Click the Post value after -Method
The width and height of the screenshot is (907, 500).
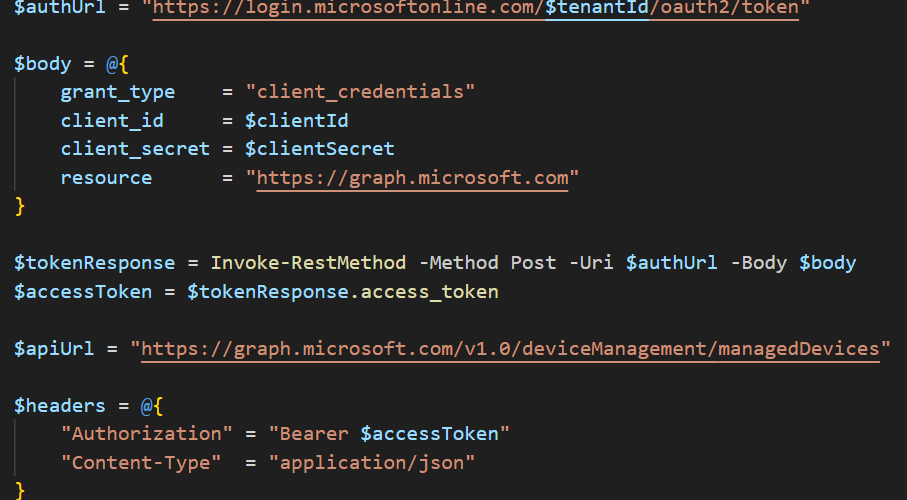(x=533, y=263)
